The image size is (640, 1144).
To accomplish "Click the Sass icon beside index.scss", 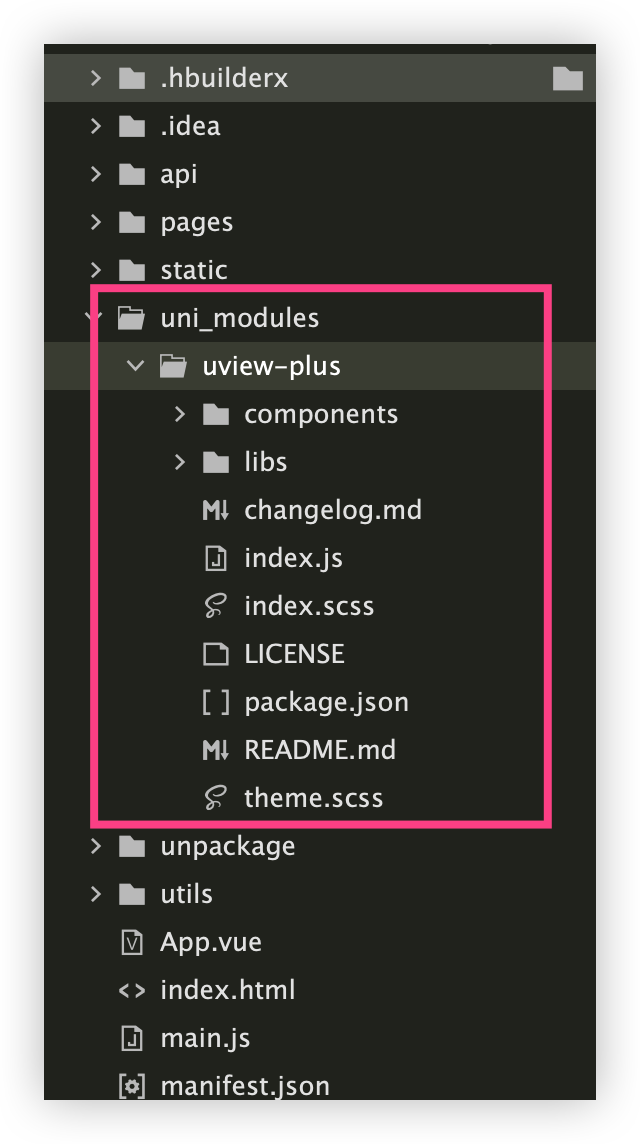I will point(216,606).
